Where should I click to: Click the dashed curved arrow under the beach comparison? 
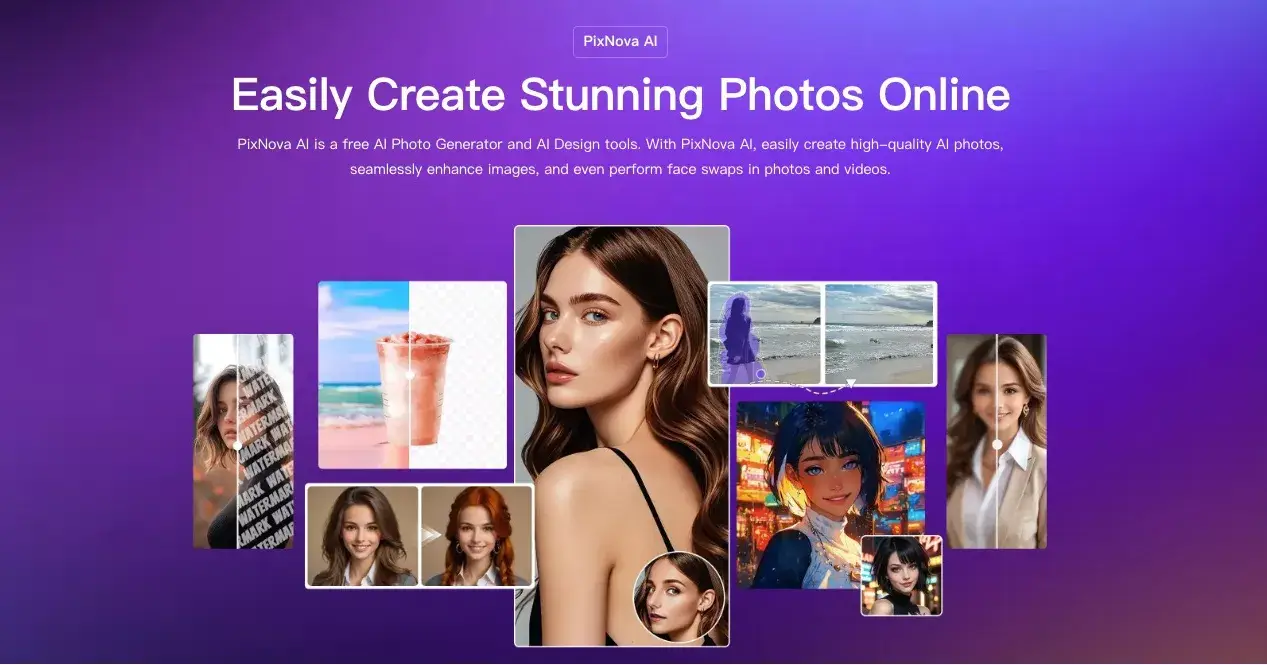[x=820, y=390]
